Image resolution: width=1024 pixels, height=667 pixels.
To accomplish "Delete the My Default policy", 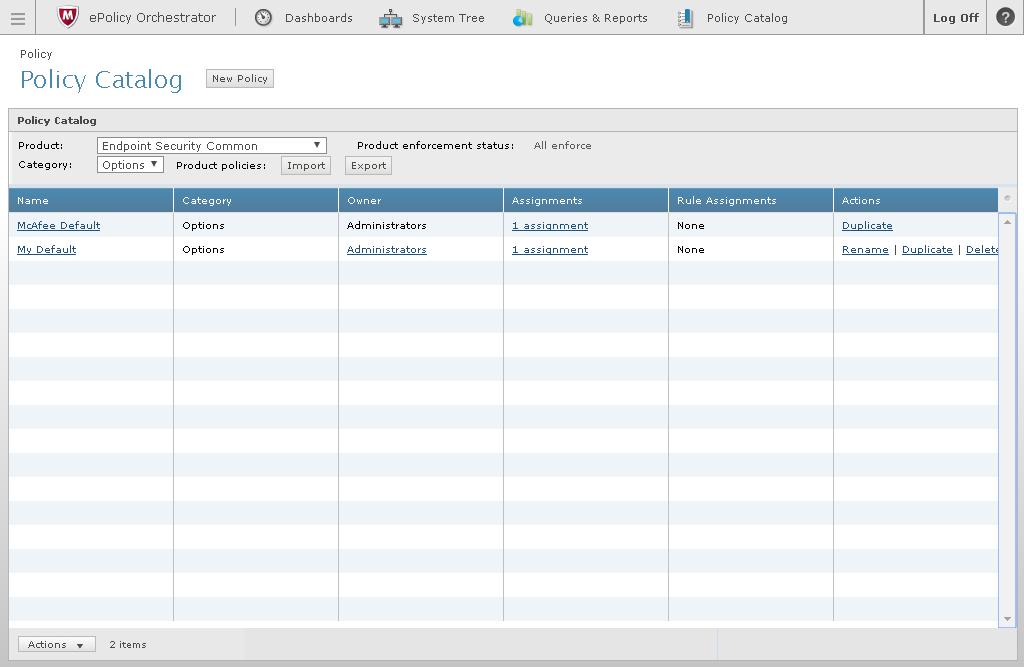I will 982,250.
